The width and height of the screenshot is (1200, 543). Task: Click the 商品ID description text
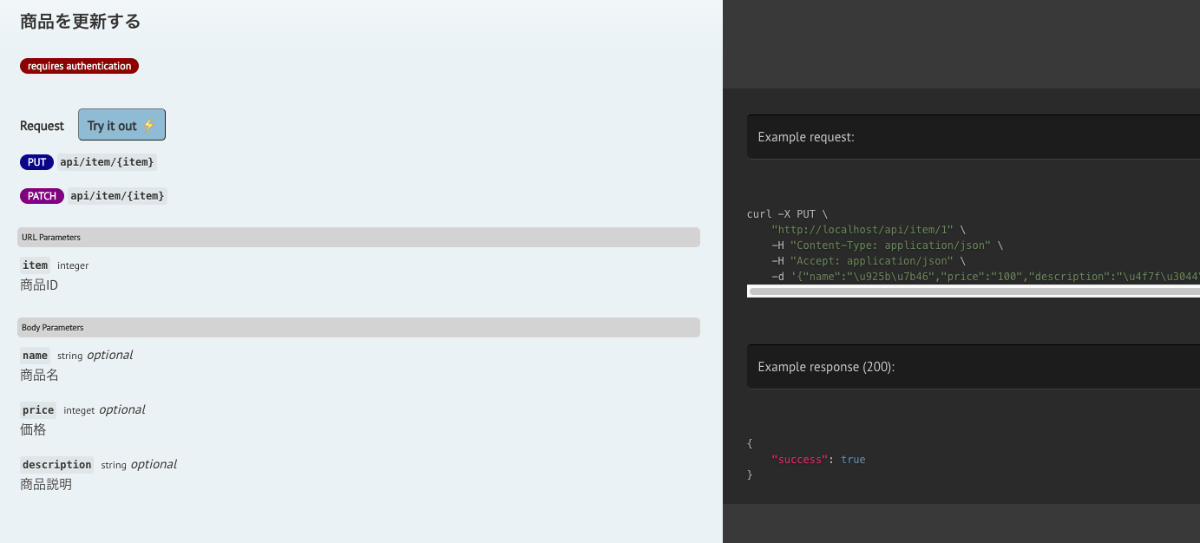39,286
